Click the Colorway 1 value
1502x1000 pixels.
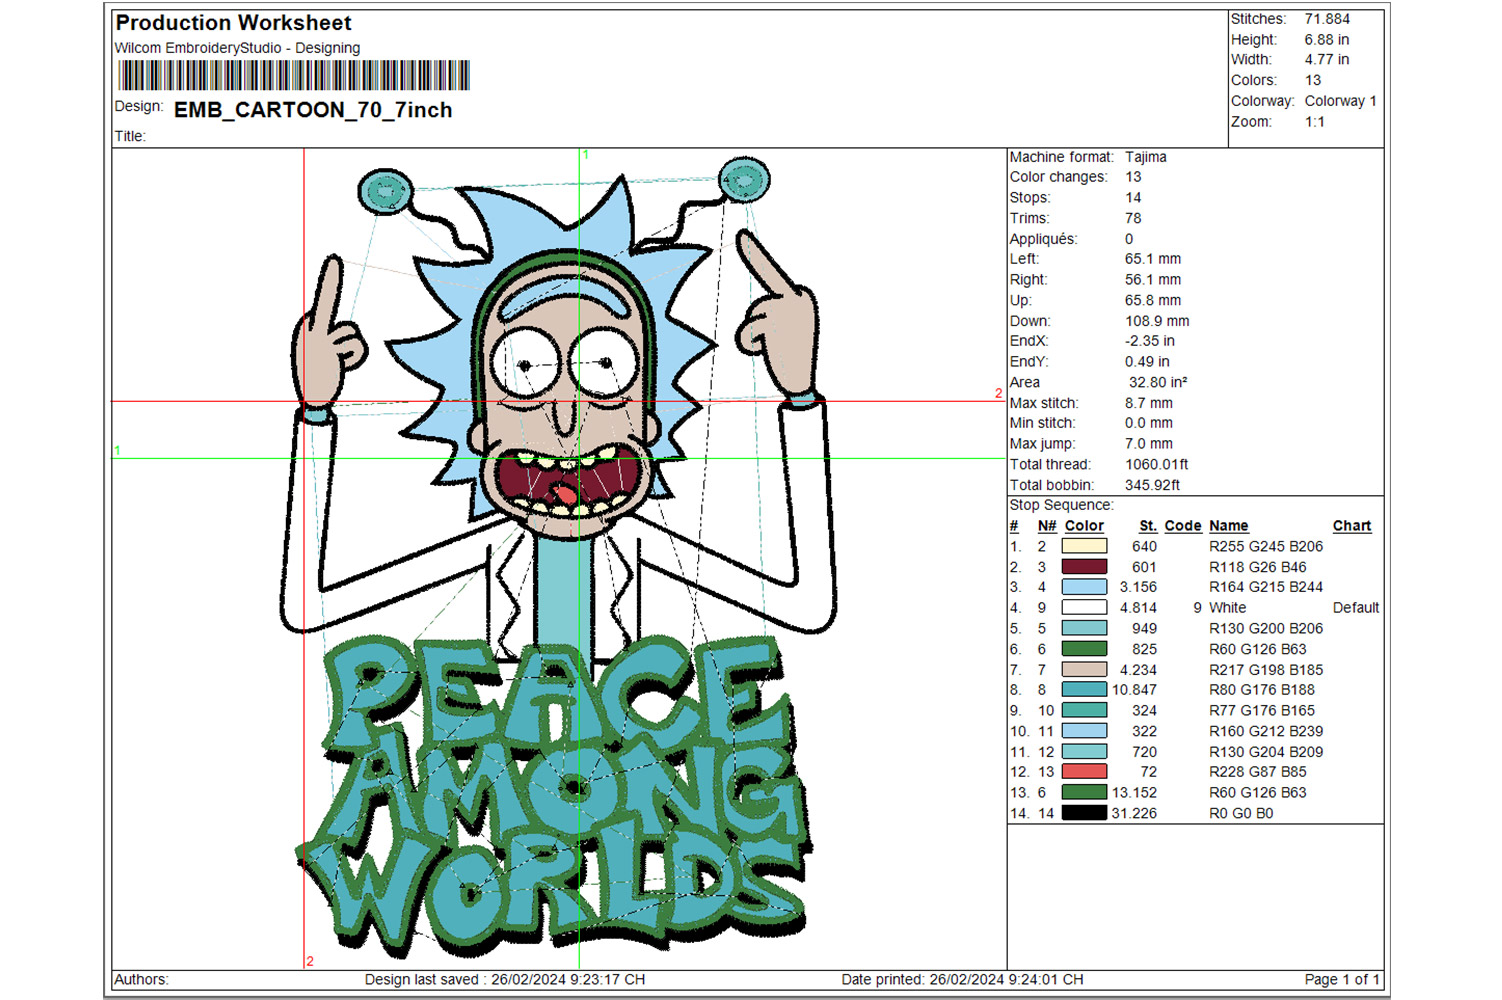[x=1341, y=101]
